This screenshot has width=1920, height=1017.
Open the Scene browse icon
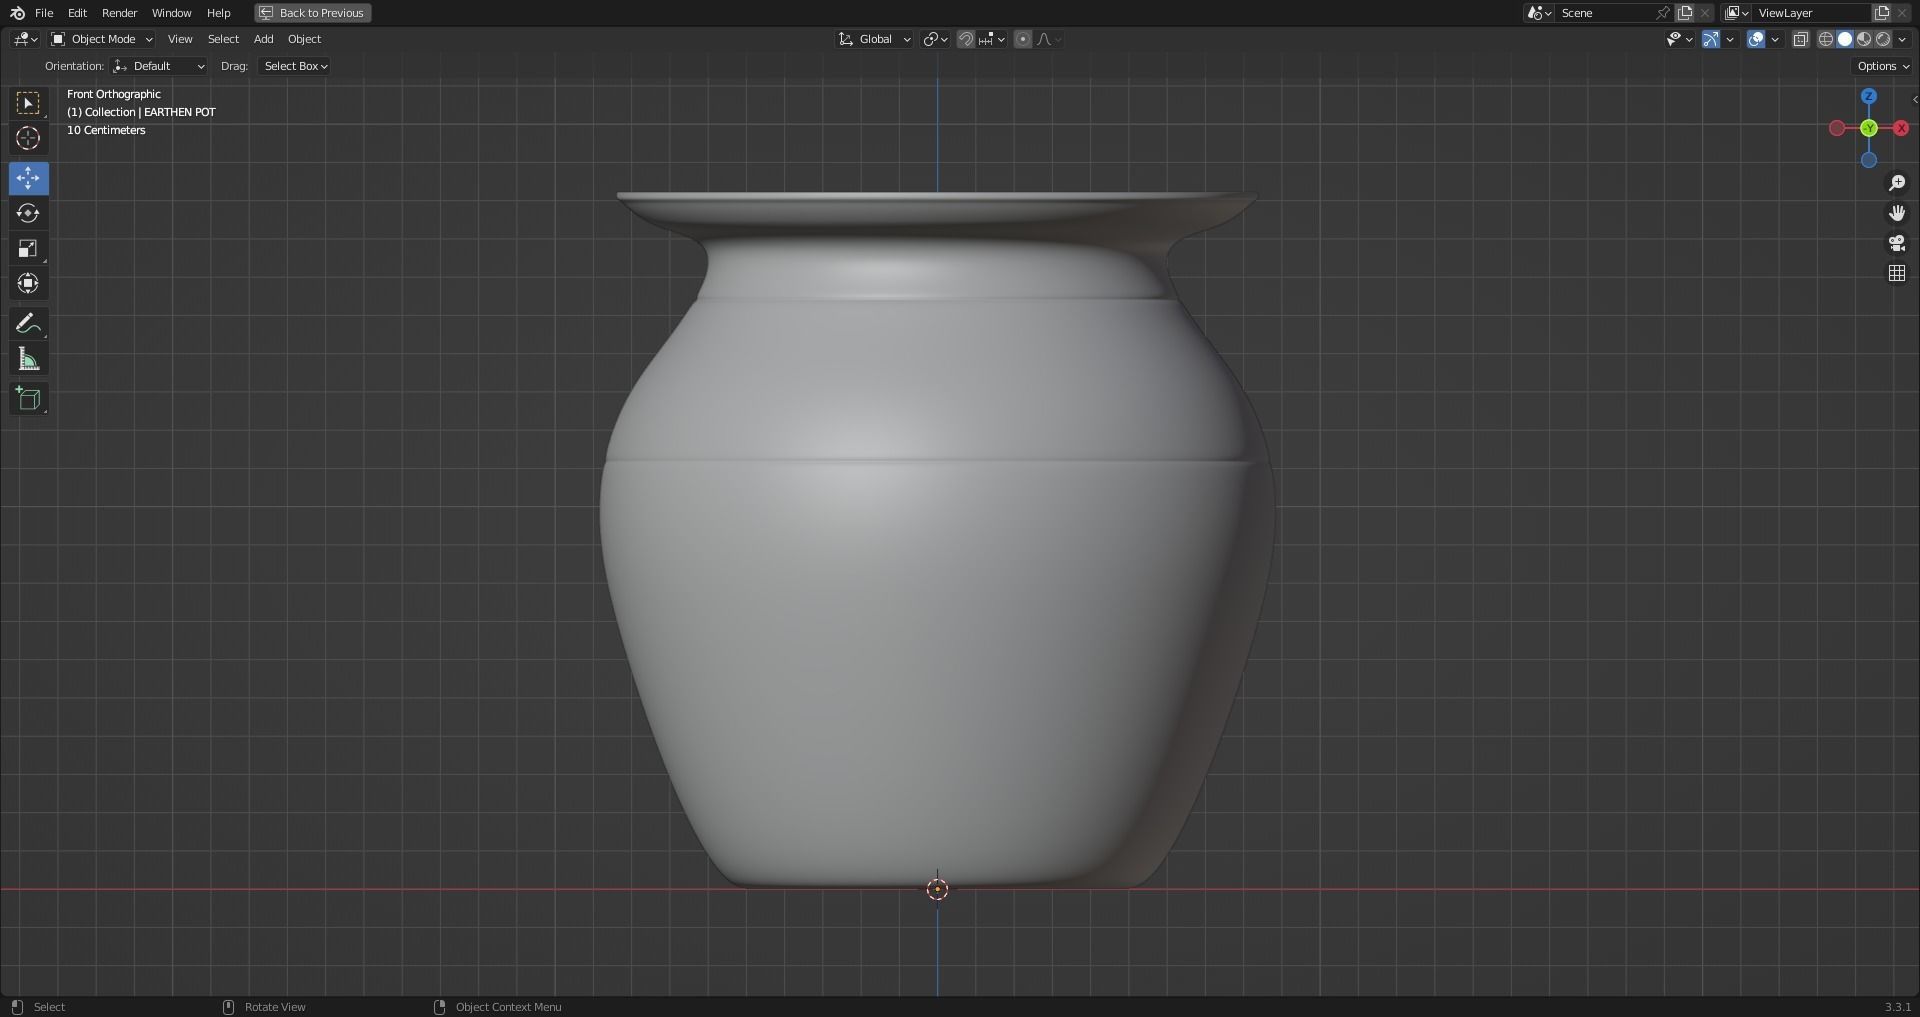[x=1539, y=13]
